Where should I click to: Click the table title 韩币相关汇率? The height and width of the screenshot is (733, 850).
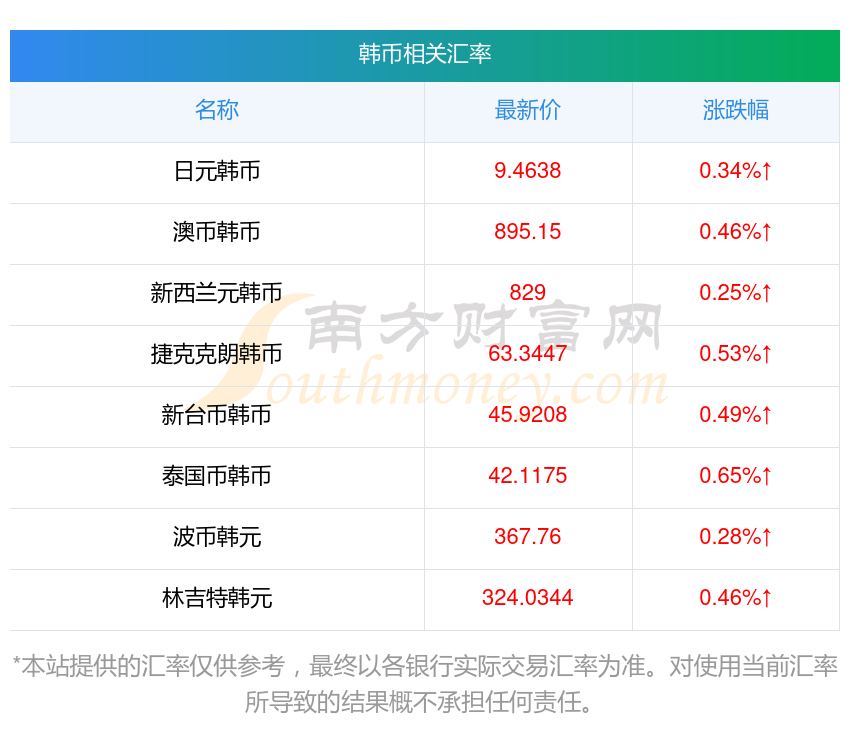click(x=424, y=54)
